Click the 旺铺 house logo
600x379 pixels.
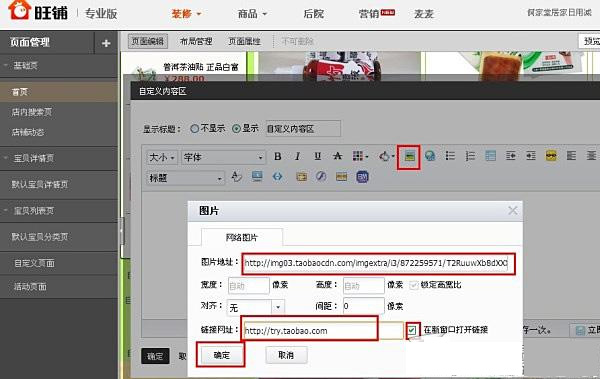pyautogui.click(x=19, y=10)
